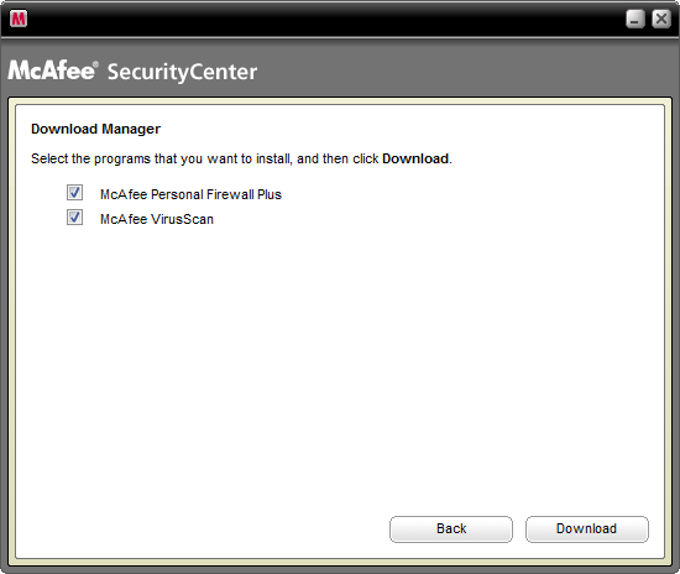Close the SecurityCenter window

(x=660, y=18)
